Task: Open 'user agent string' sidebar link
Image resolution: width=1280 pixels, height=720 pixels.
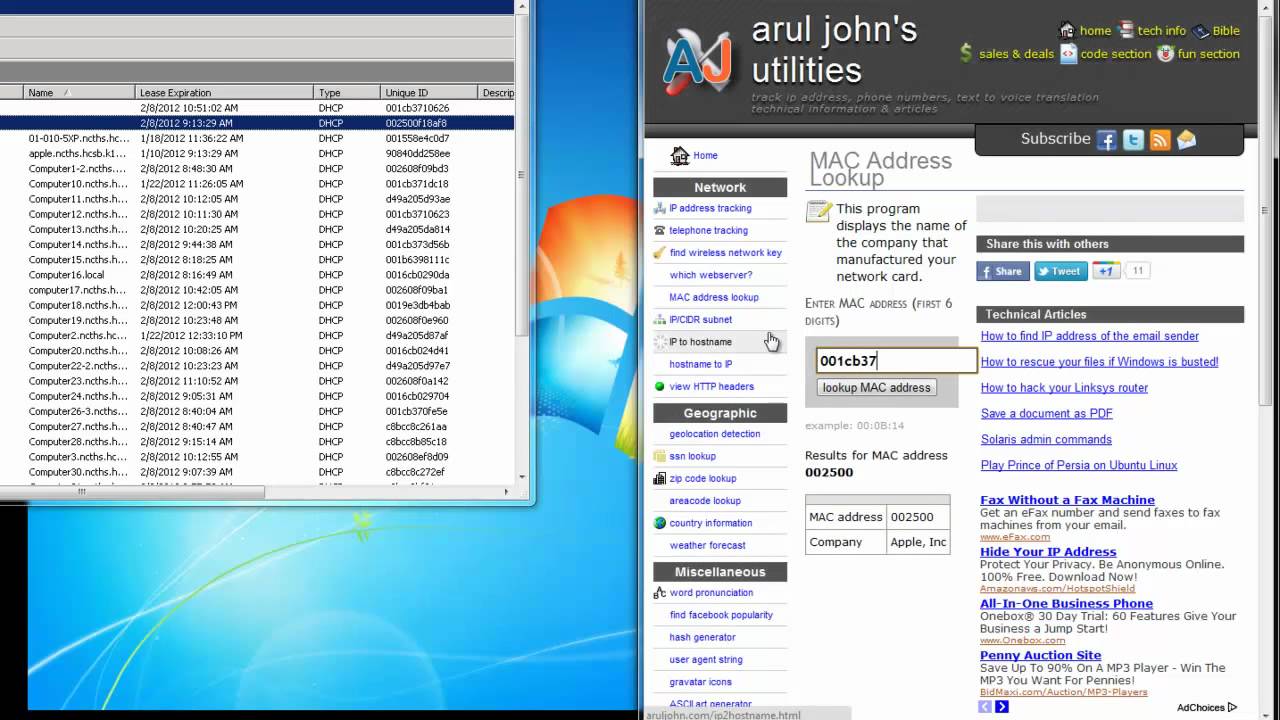Action: click(x=706, y=660)
